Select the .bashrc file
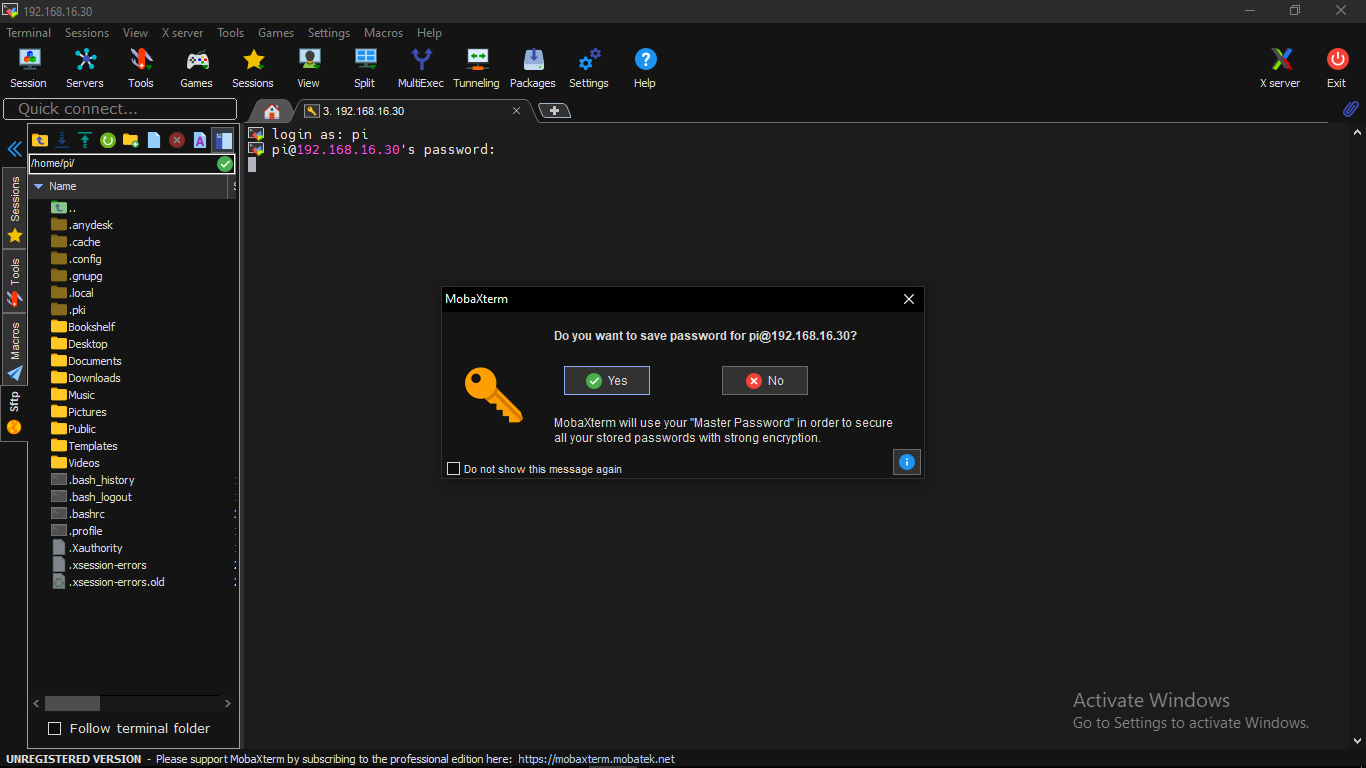 78,514
